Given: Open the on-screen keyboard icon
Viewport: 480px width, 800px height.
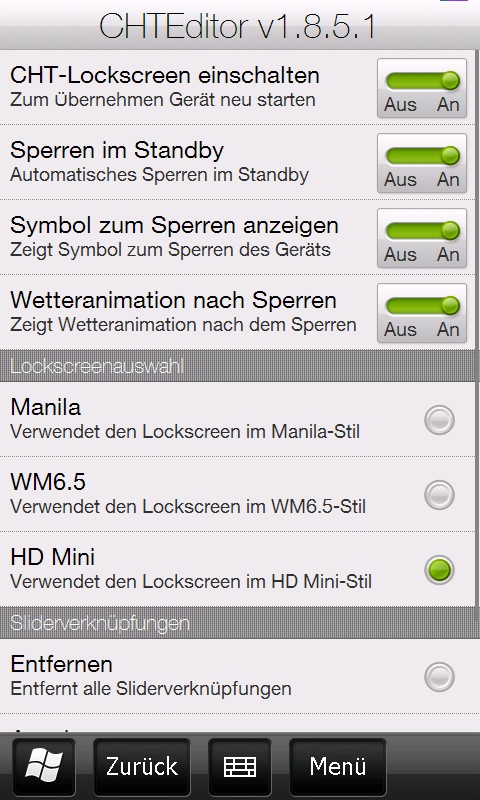Looking at the screenshot, I should click(240, 766).
